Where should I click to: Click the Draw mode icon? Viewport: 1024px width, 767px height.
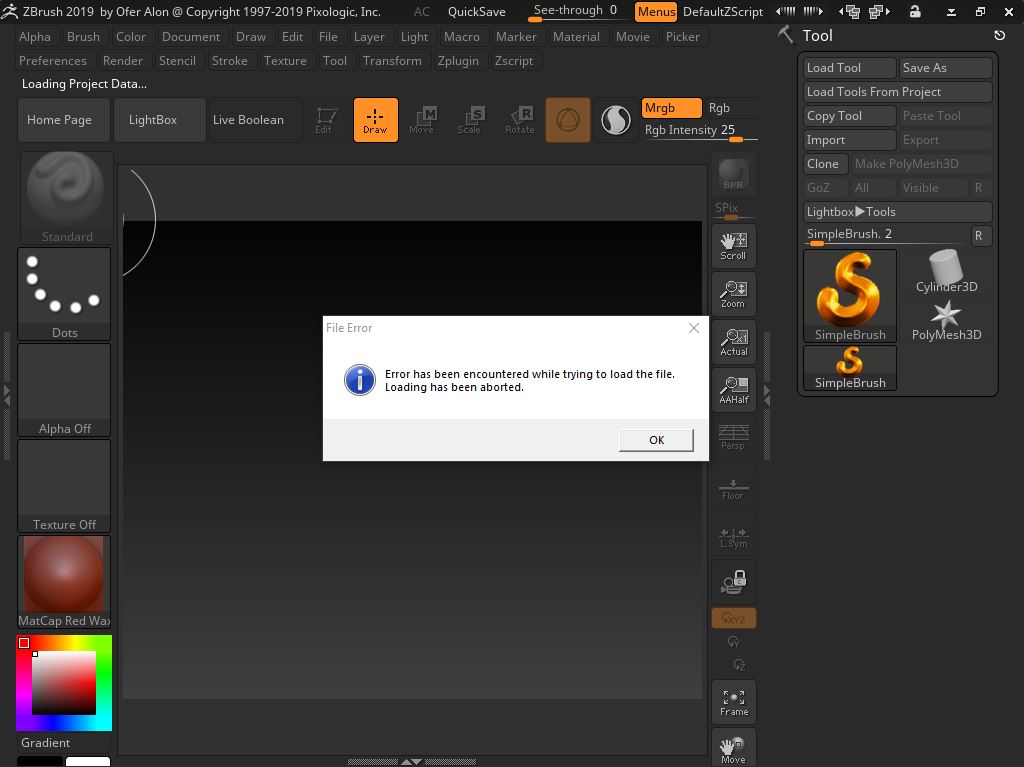click(375, 119)
